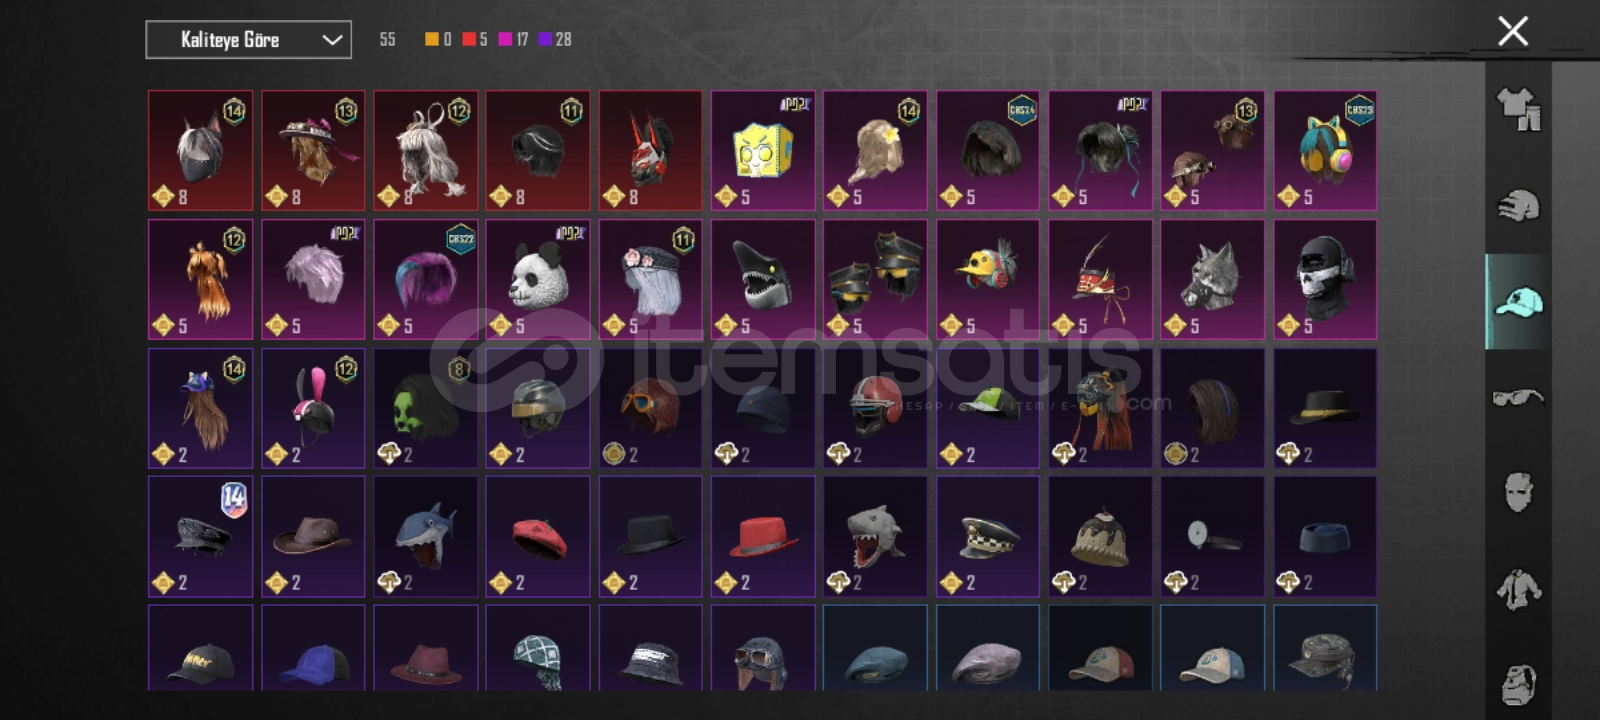Screen dimensions: 1600x720
Task: Choose the white cat-ear hood item
Action: coord(200,151)
